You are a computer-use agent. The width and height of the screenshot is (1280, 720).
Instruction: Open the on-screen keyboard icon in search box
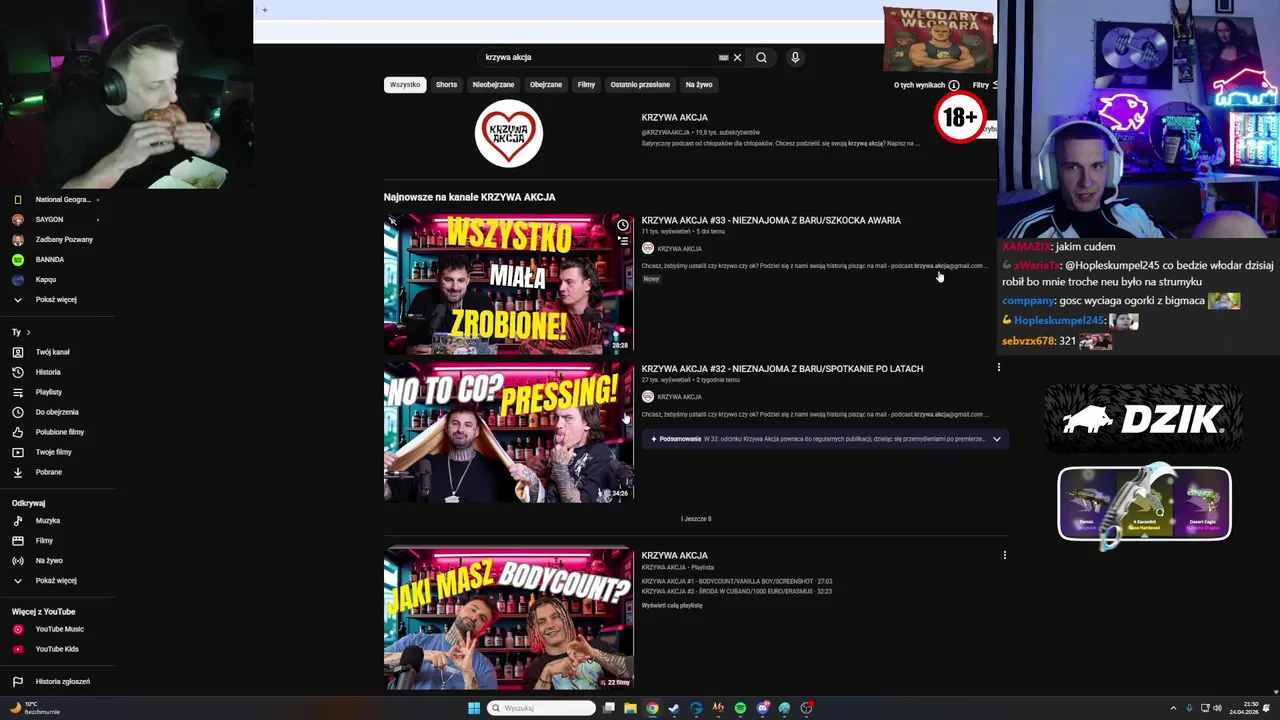coord(724,57)
